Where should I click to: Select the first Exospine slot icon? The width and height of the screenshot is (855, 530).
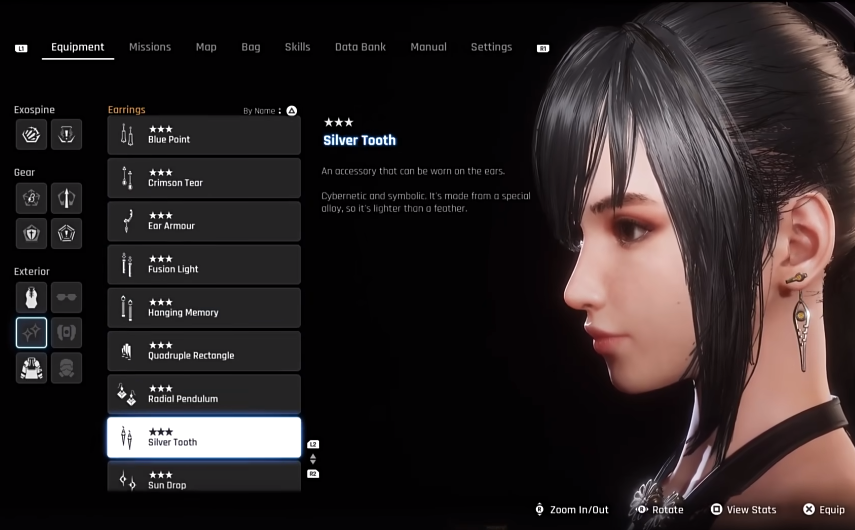click(x=31, y=134)
